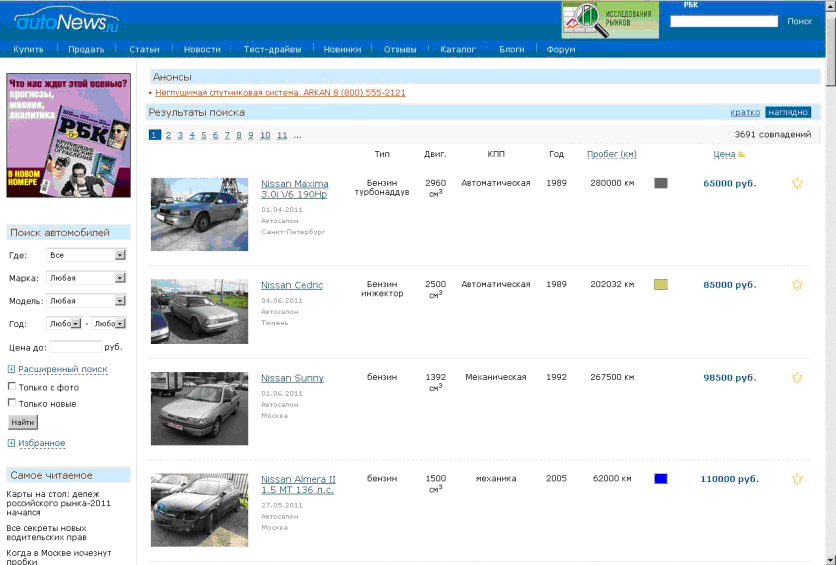
Task: Open Тест-драйвы in the navigation bar
Action: 271,49
